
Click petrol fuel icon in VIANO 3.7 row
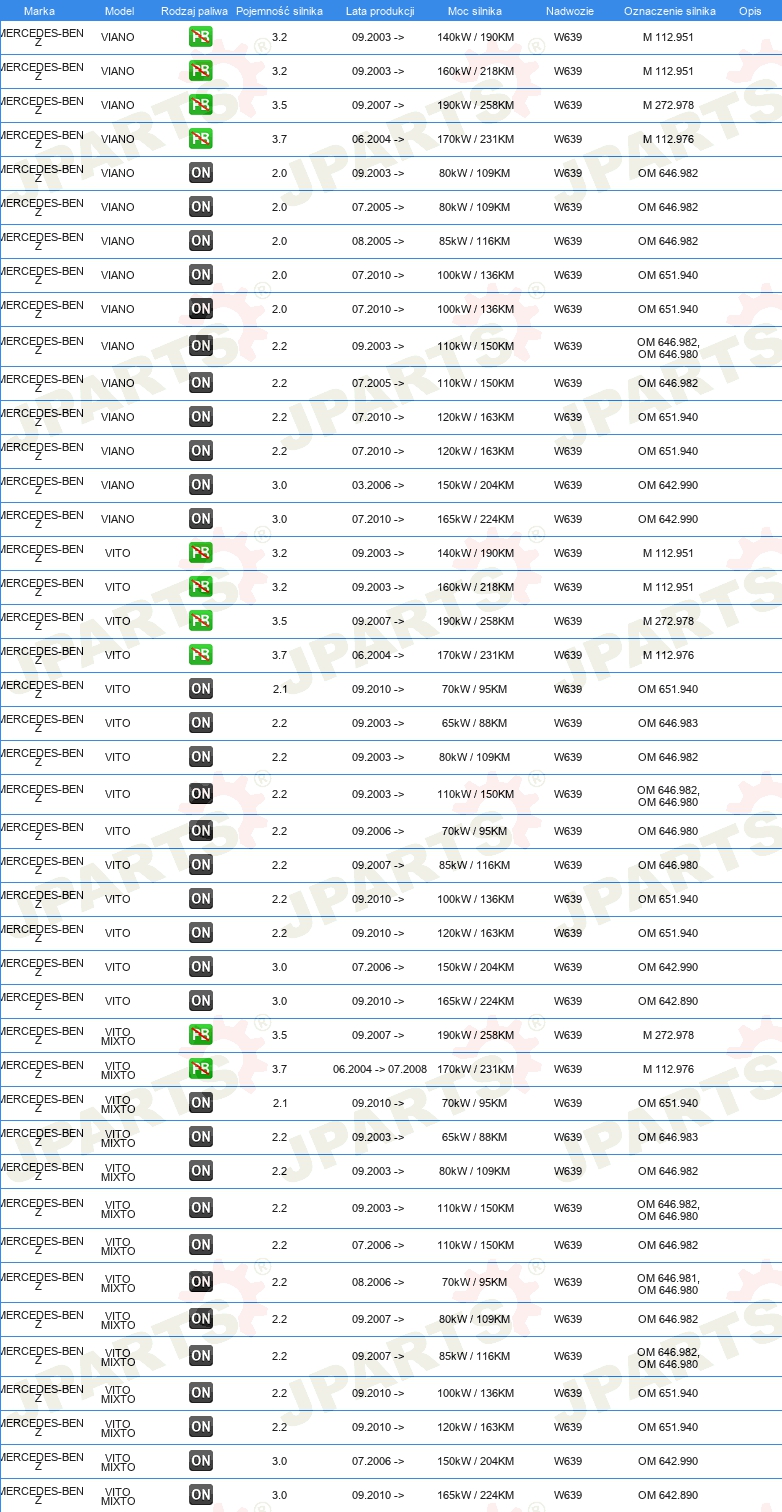click(201, 139)
